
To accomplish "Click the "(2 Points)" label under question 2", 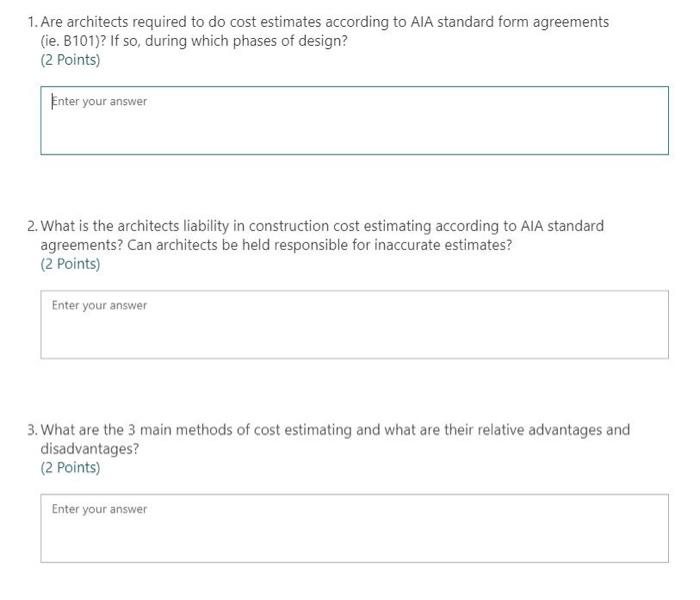I will click(70, 264).
